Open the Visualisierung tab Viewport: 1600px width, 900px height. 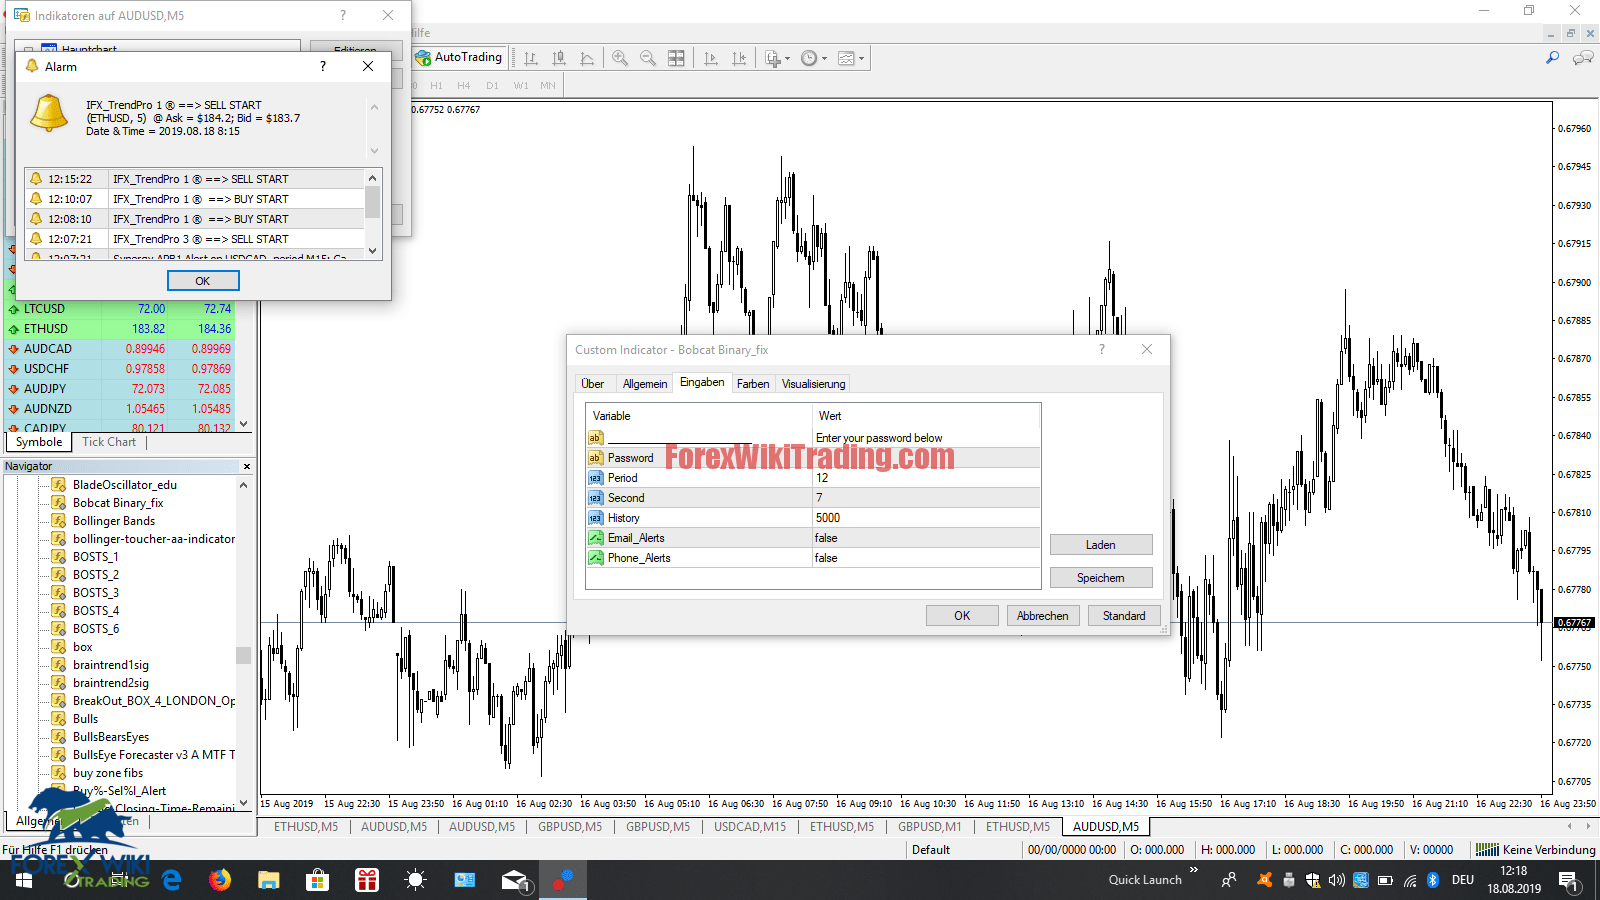coord(813,384)
